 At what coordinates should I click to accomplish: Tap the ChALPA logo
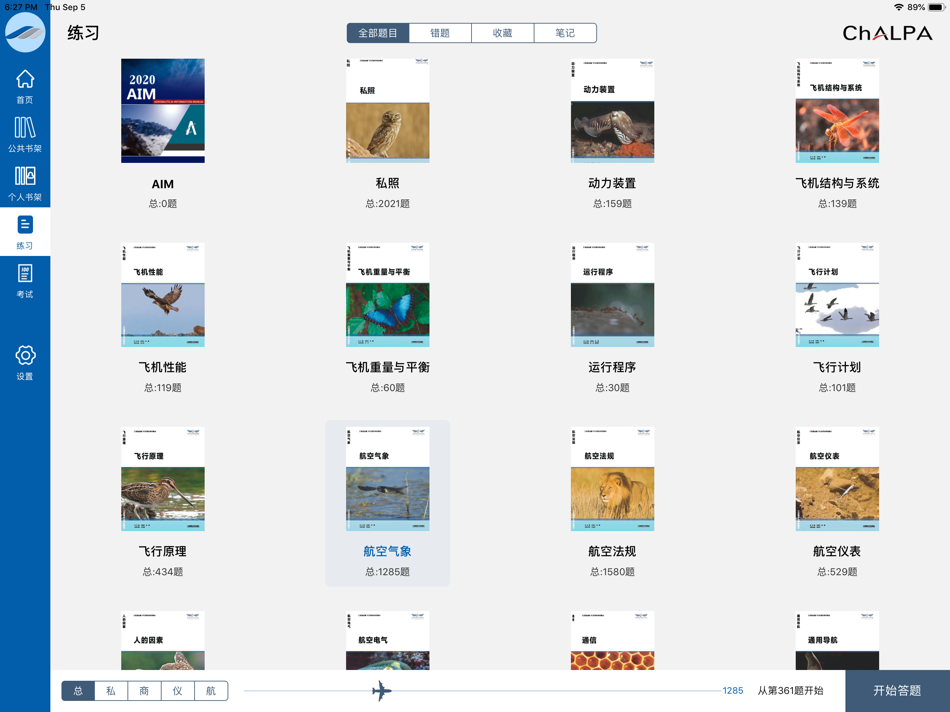click(888, 33)
